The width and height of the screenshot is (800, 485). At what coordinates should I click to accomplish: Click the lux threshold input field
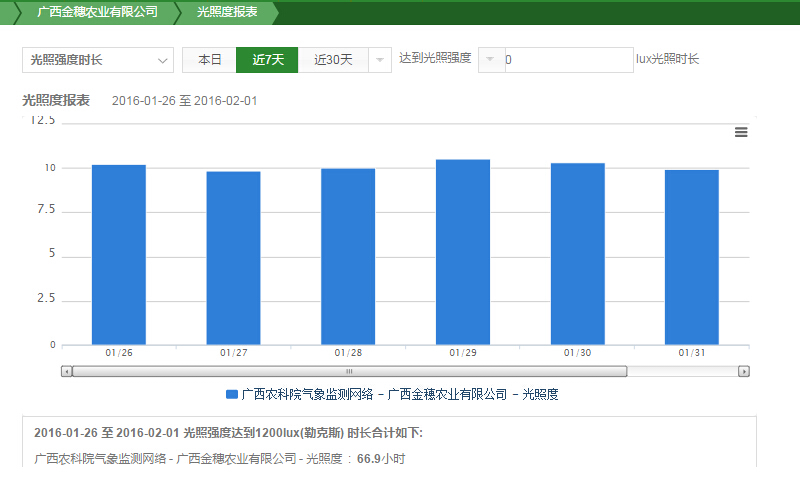click(x=567, y=60)
